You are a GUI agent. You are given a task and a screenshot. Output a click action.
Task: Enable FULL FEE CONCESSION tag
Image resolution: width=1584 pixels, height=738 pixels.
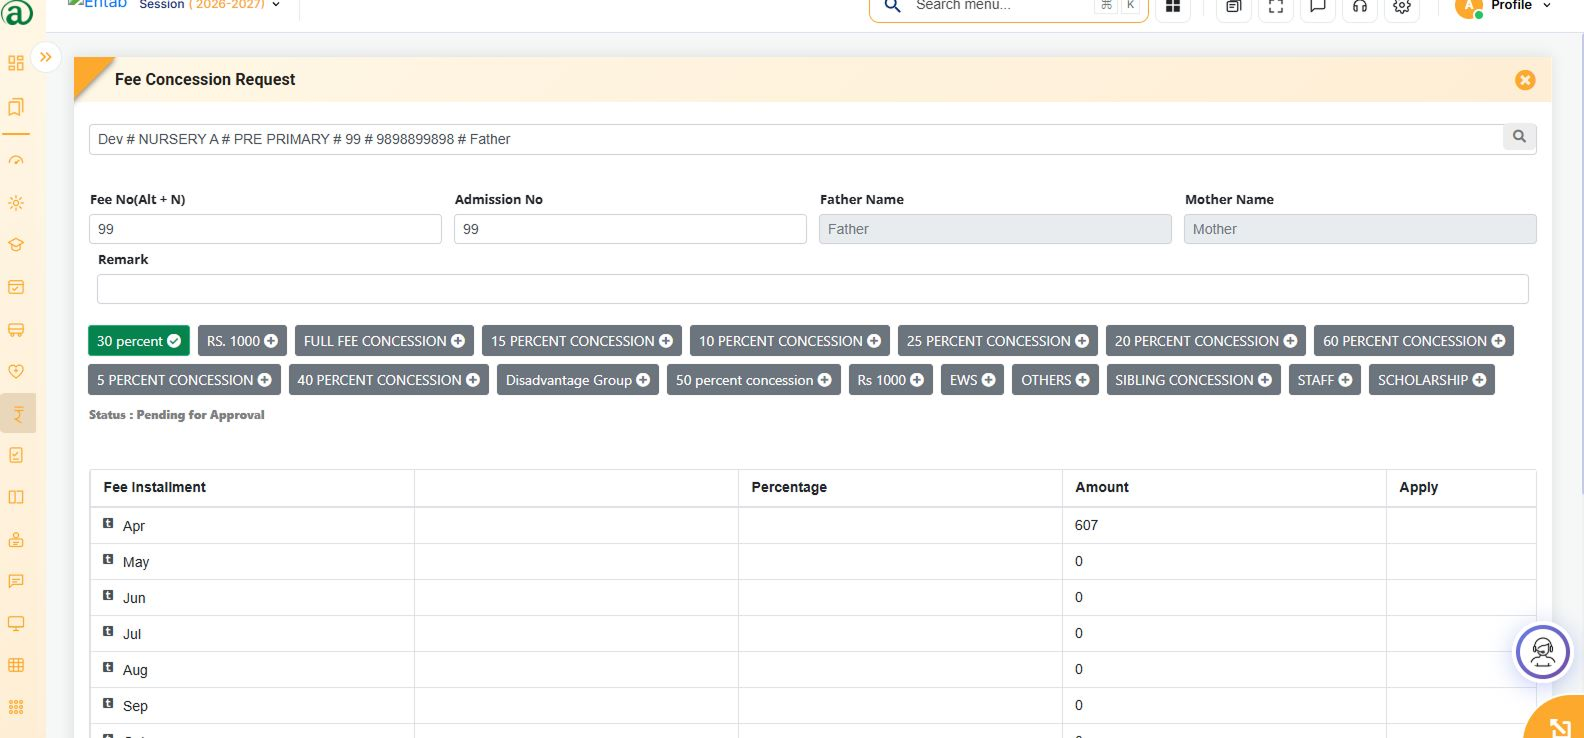pyautogui.click(x=384, y=341)
